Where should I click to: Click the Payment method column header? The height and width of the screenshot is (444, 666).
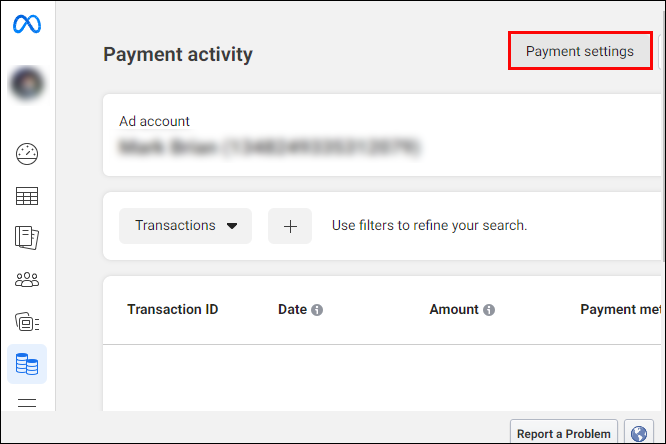pyautogui.click(x=621, y=309)
